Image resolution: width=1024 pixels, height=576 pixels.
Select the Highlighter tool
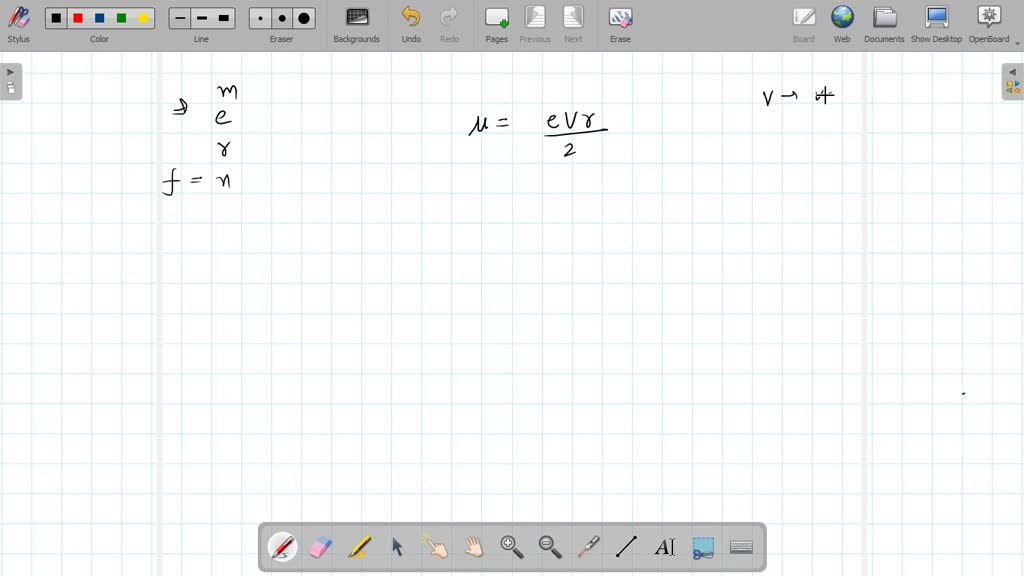[359, 547]
